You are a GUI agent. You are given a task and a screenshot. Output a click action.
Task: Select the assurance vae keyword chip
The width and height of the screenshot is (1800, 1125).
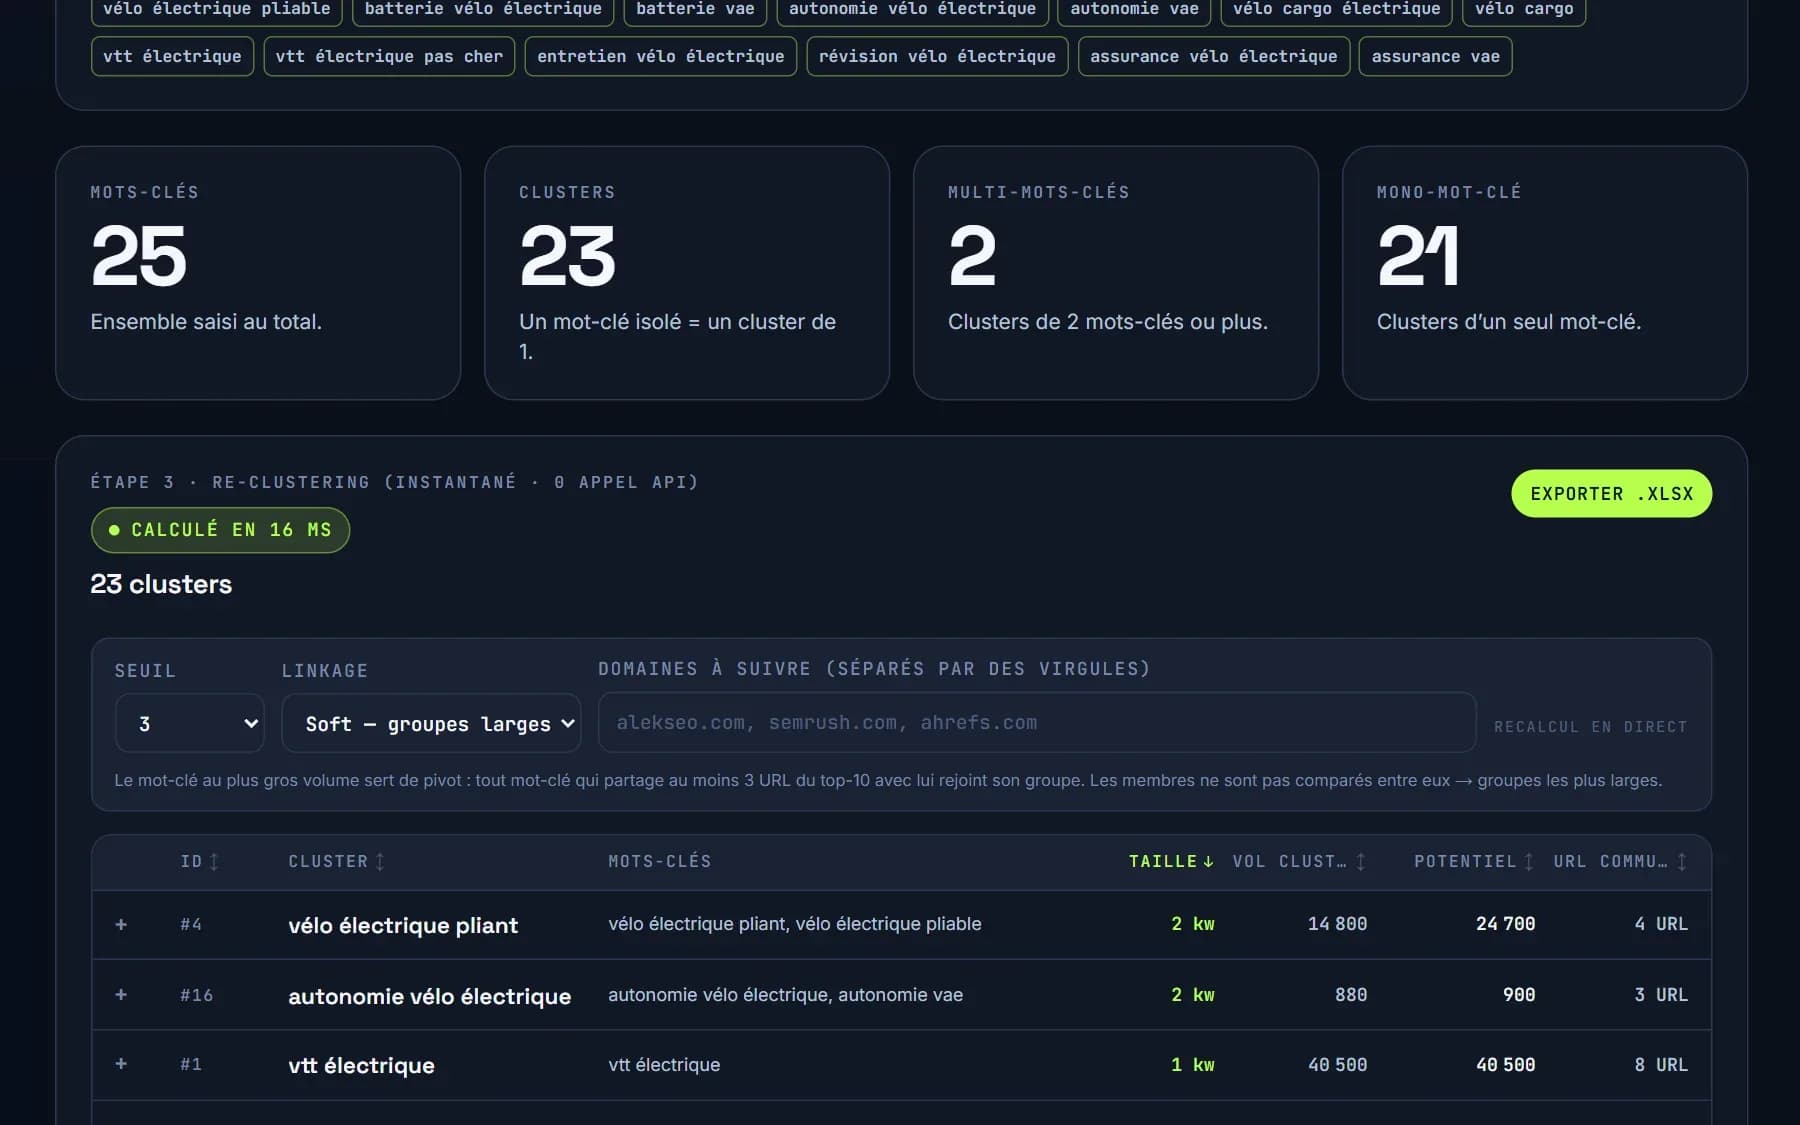pos(1435,56)
